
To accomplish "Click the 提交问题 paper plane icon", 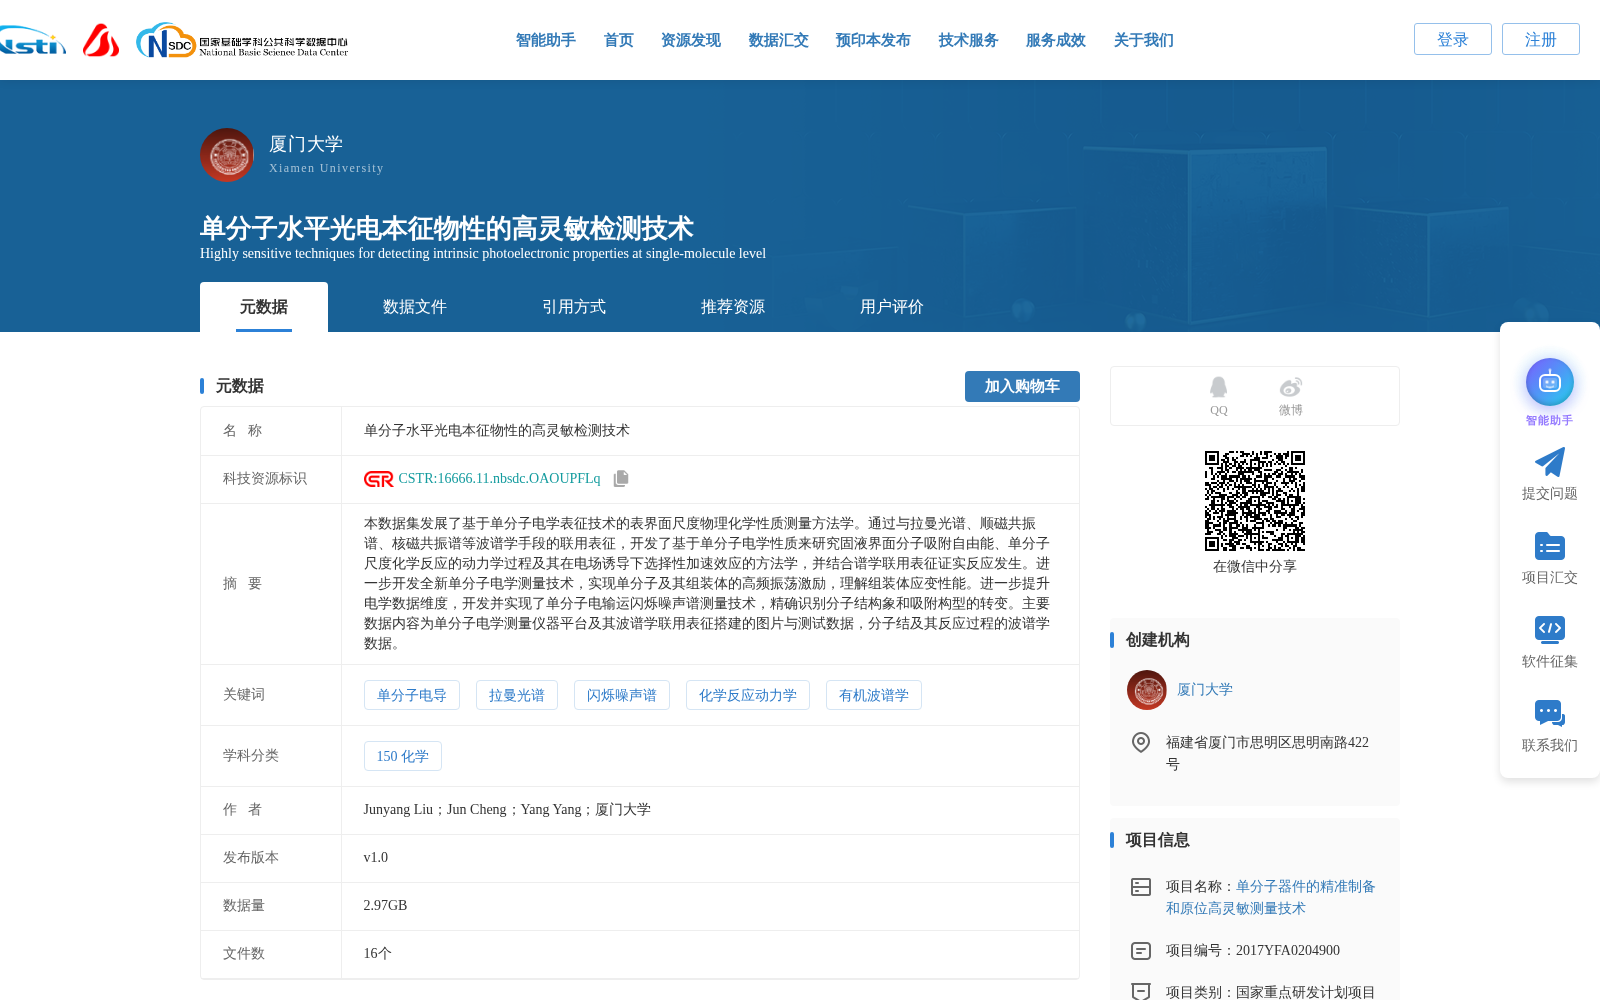I will pos(1549,462).
